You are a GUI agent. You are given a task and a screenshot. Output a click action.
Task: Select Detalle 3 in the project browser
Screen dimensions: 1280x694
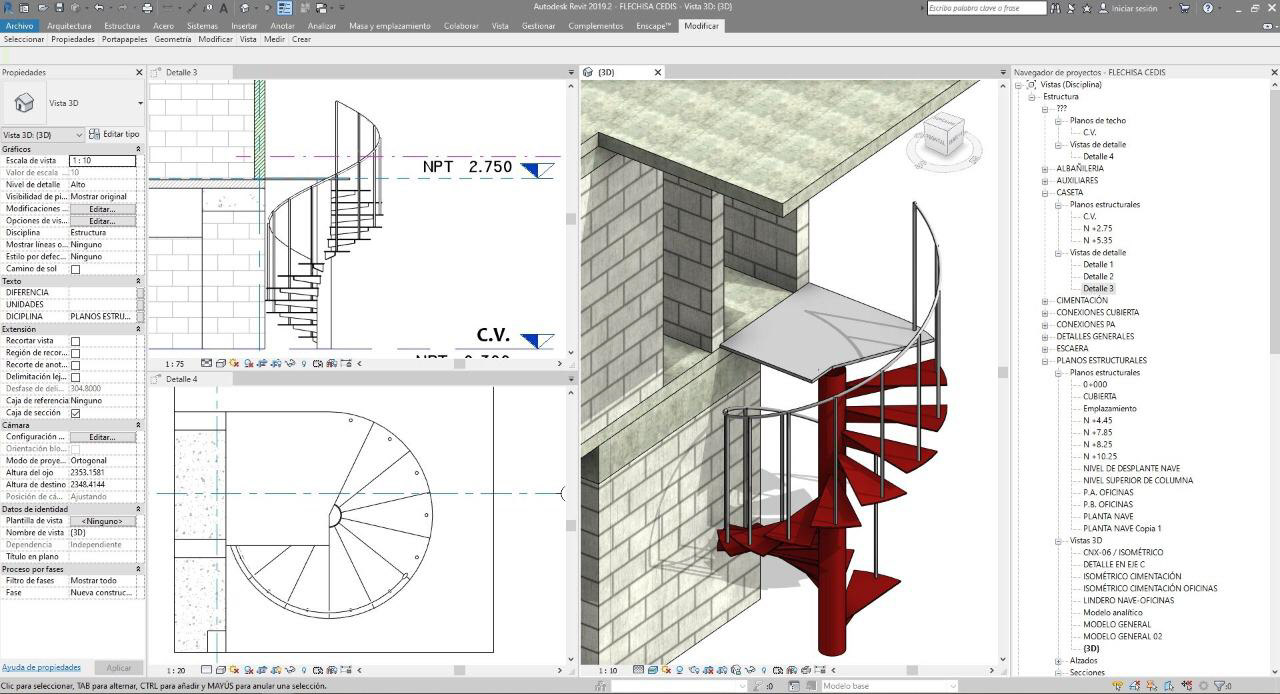point(1098,289)
